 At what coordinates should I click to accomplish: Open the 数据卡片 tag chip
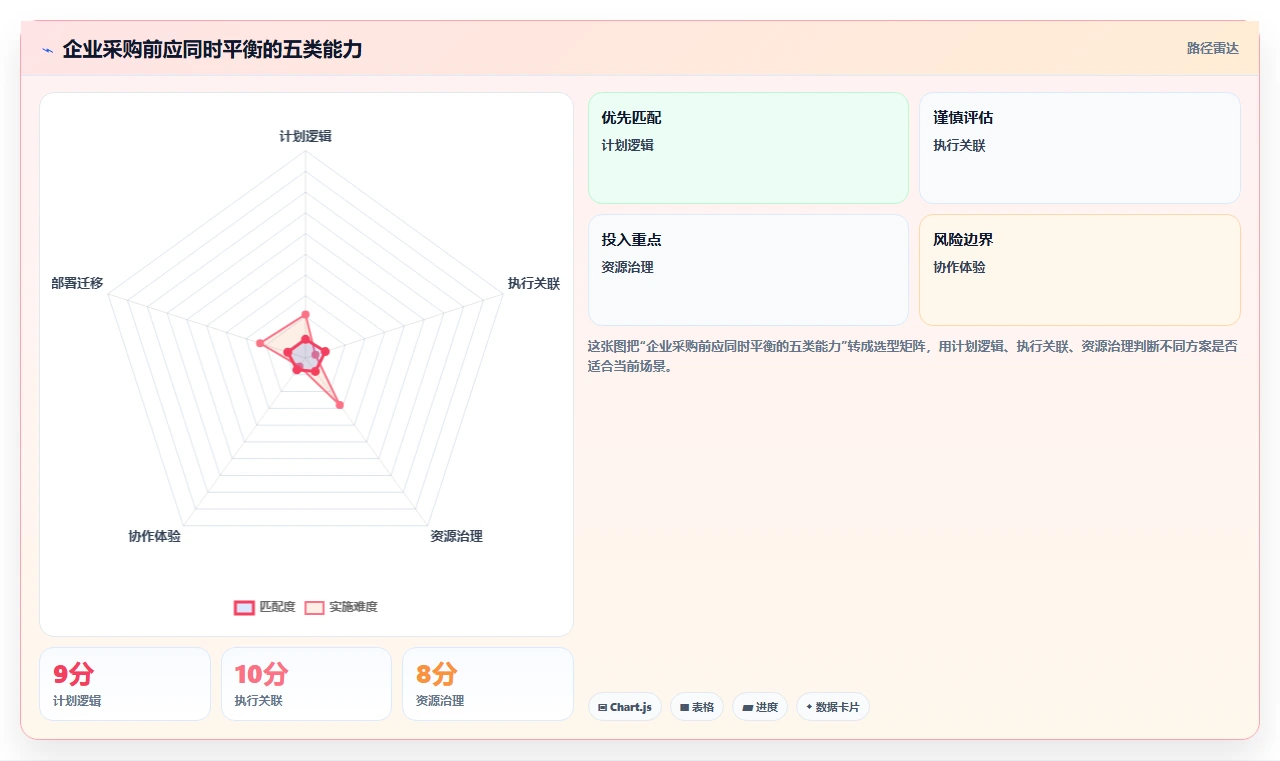(833, 707)
